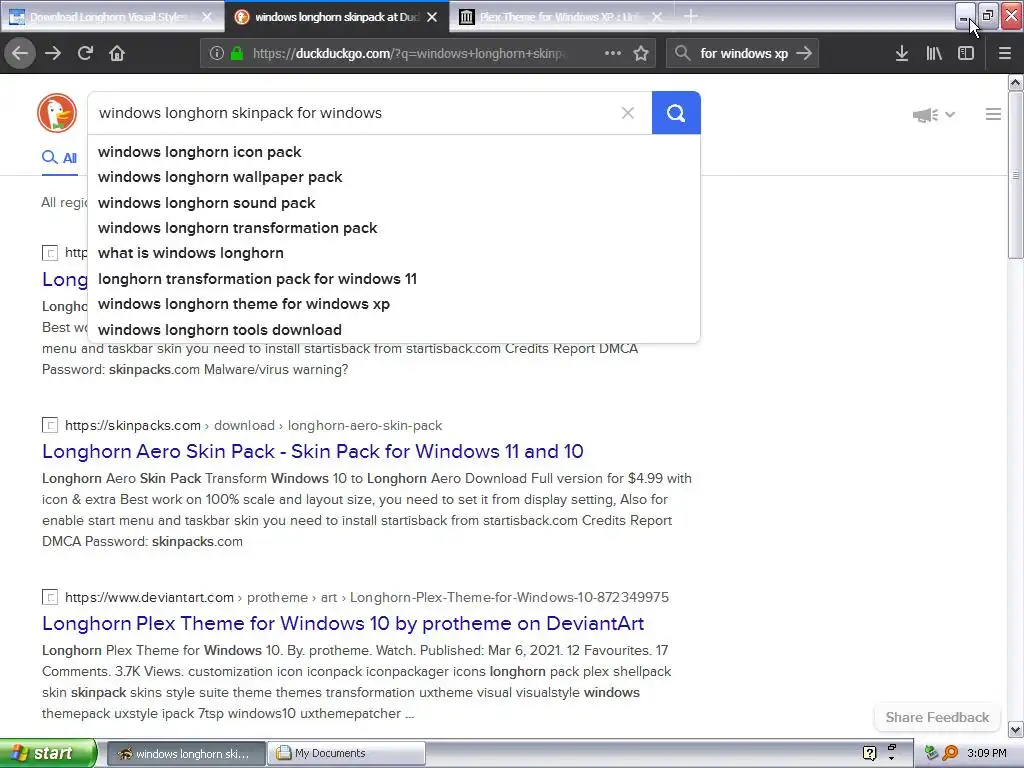Open Longhorn Aero Skin Pack result link
This screenshot has width=1024, height=768.
[x=313, y=451]
